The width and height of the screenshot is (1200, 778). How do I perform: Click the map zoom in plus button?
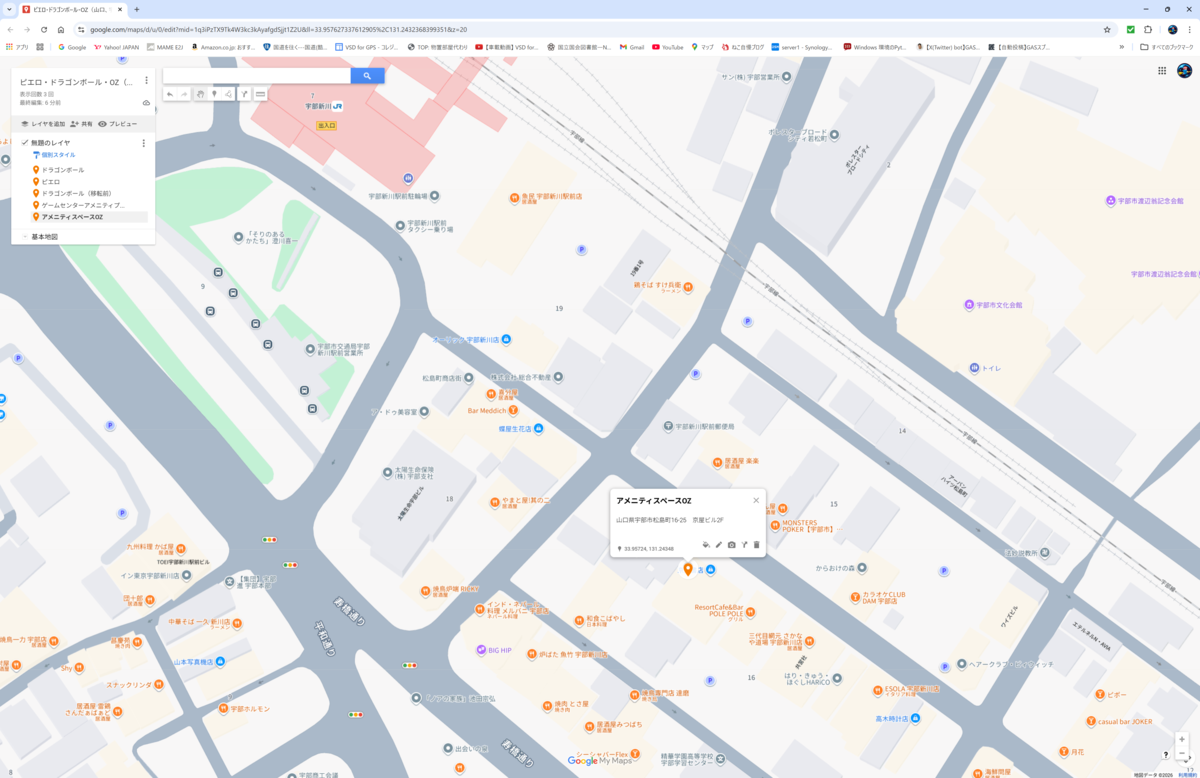(1182, 741)
